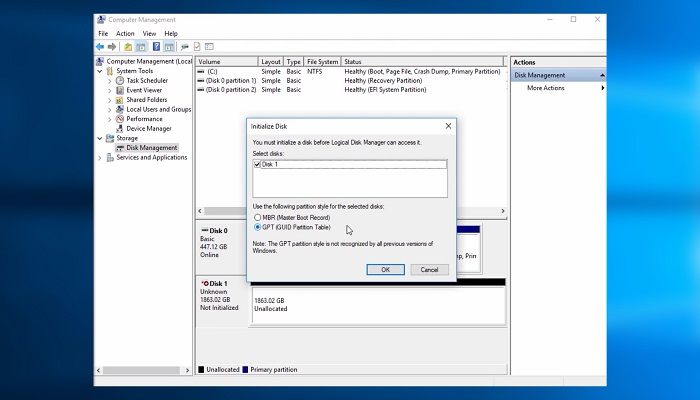The height and width of the screenshot is (400, 700).
Task: Click the Status column header
Action: (x=352, y=61)
